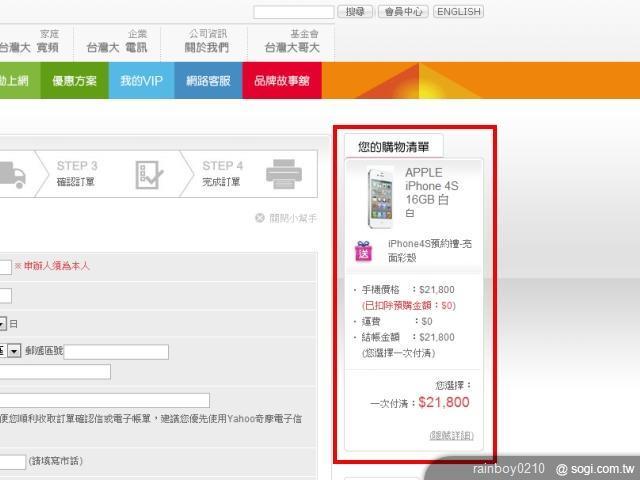This screenshot has height=480, width=640.
Task: Open the 您的購物清單 tab
Action: pos(393,146)
